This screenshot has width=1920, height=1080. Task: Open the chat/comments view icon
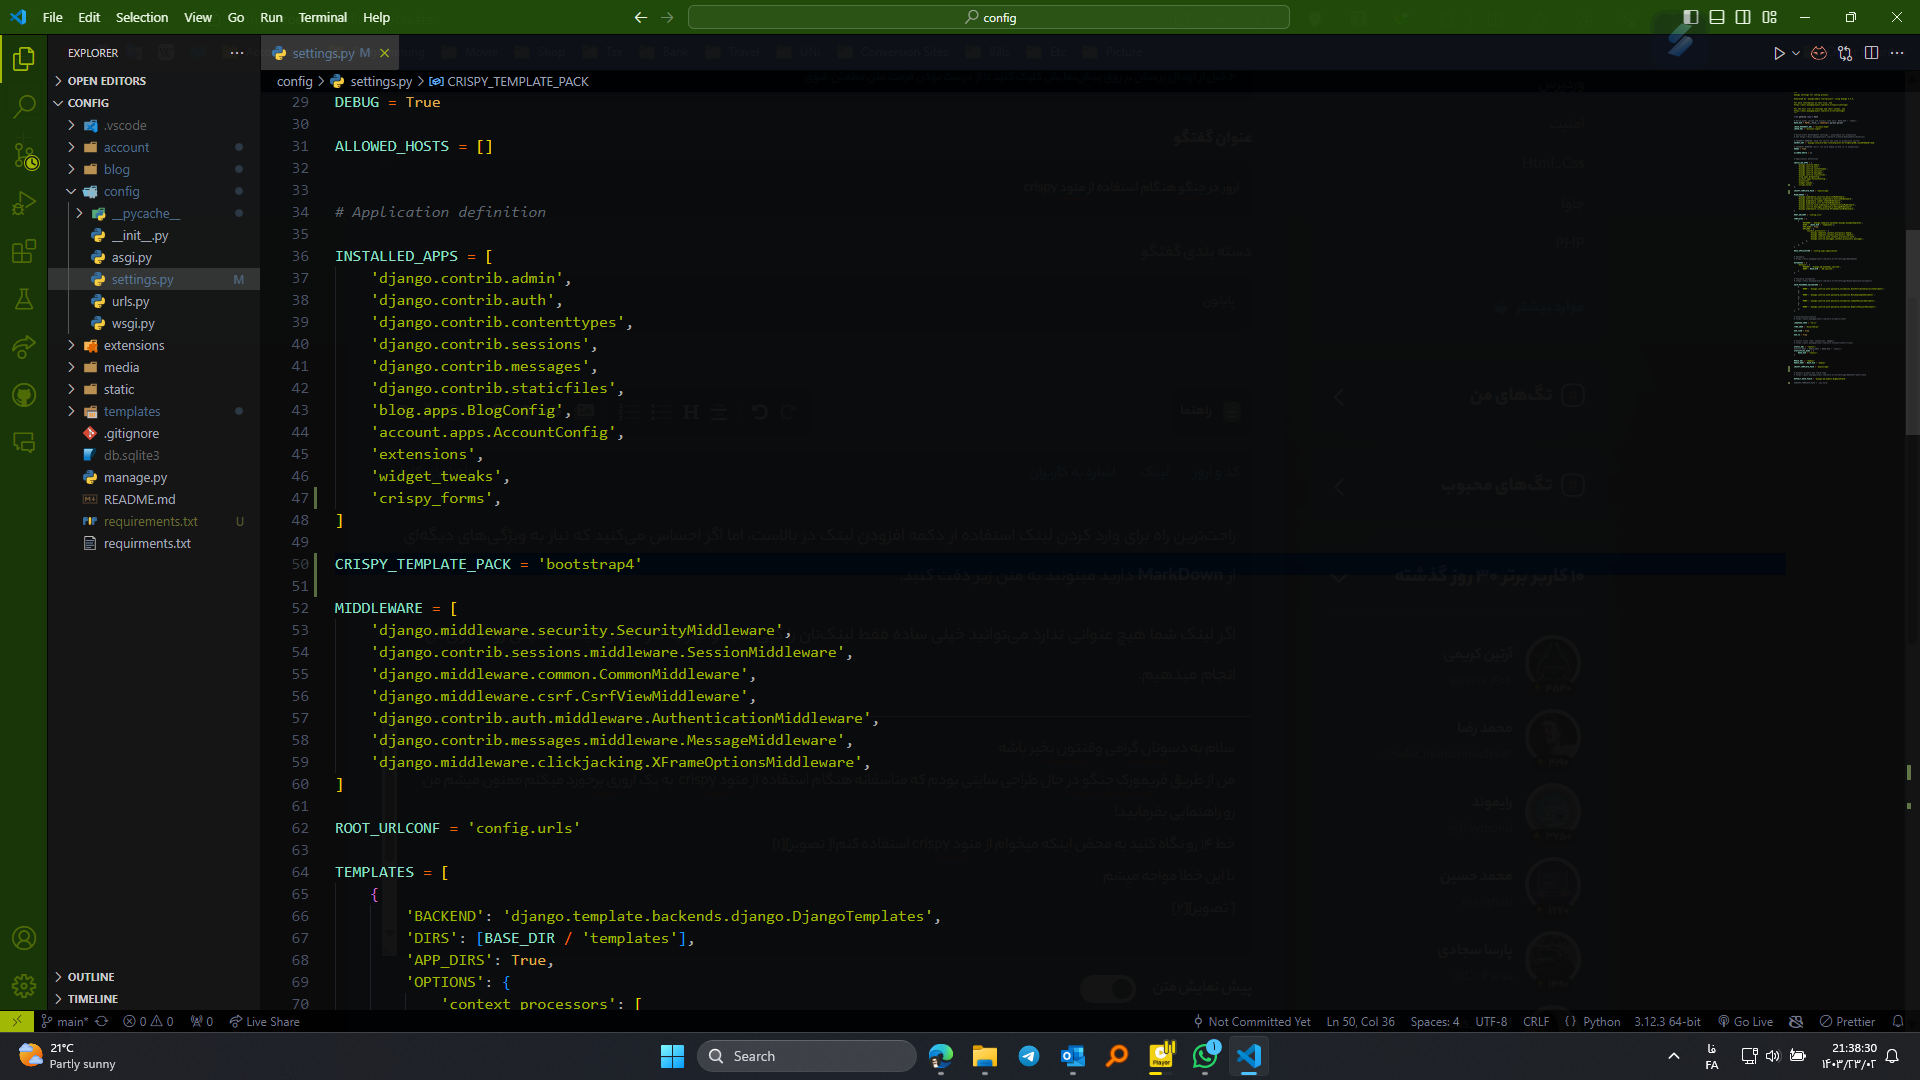[x=24, y=443]
